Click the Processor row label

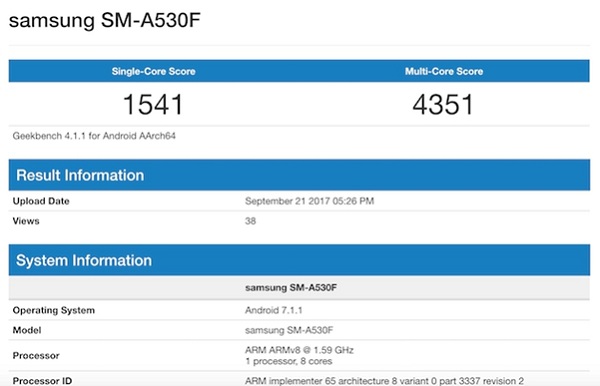36,355
